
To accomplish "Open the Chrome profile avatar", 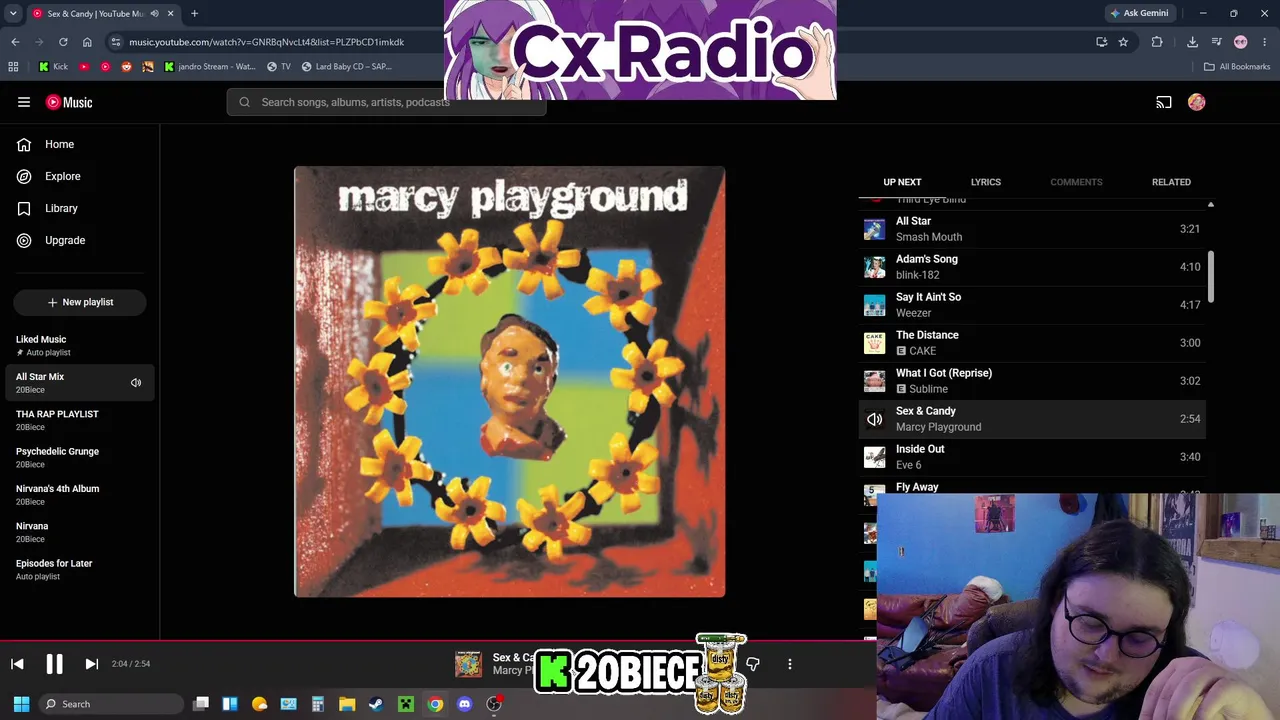I will [1241, 42].
